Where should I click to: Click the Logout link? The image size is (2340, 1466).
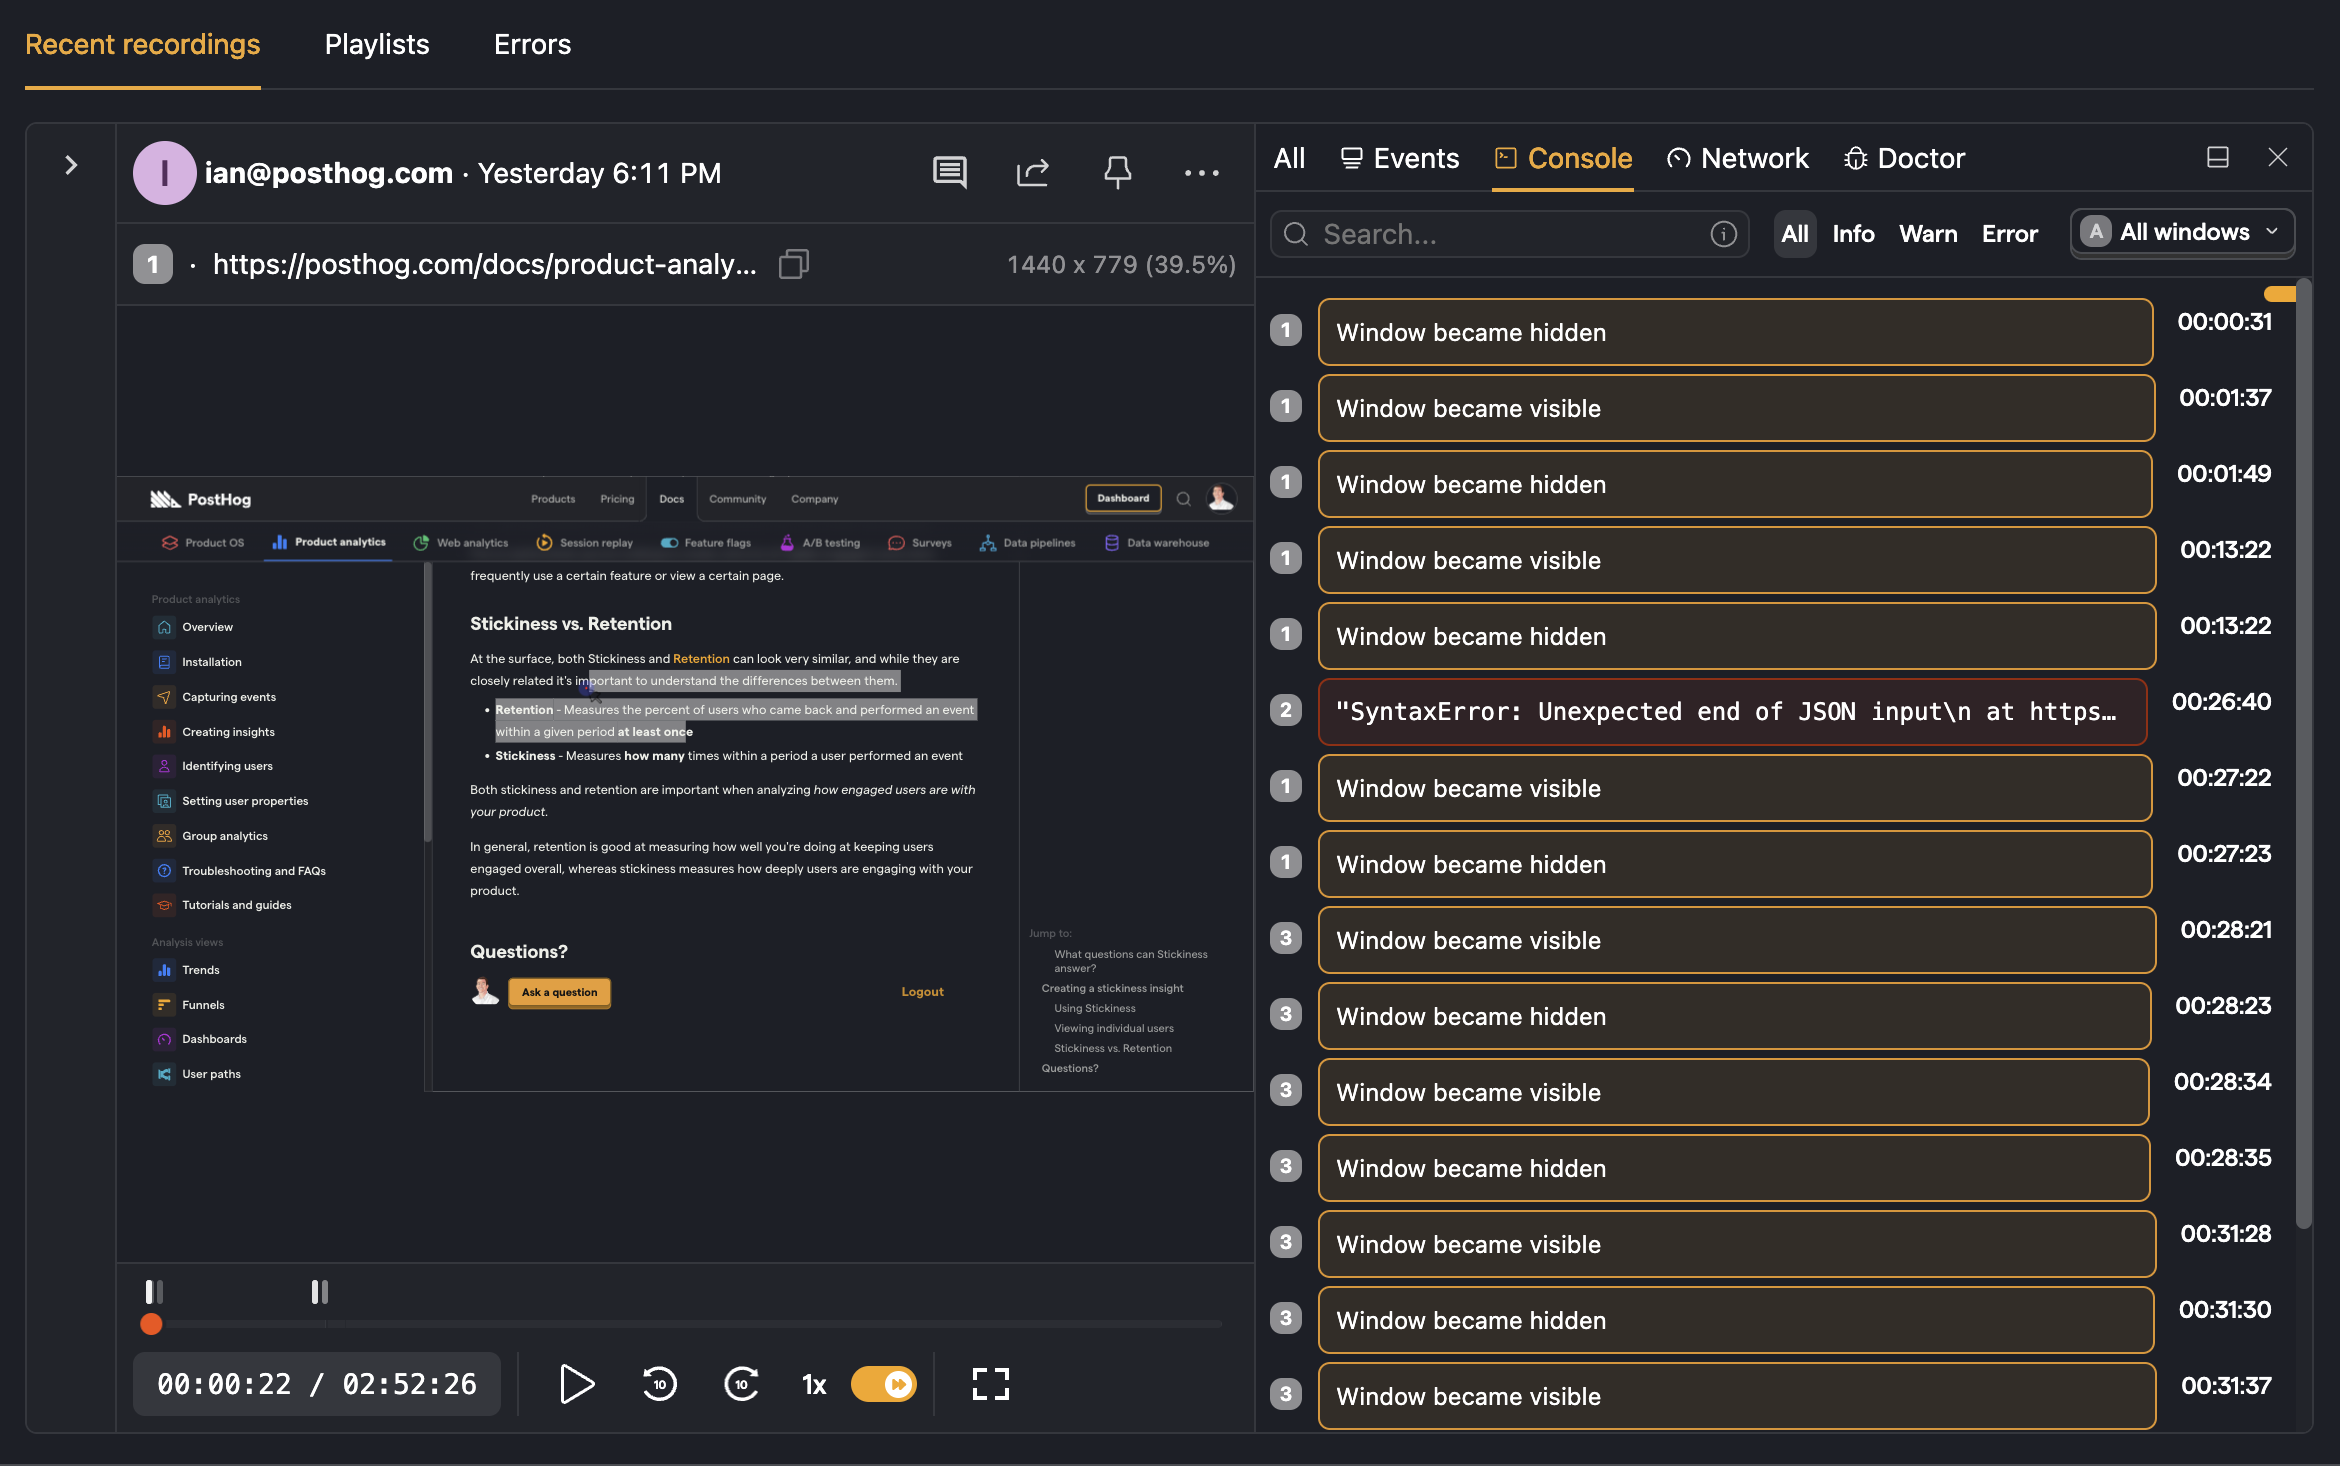click(x=922, y=992)
